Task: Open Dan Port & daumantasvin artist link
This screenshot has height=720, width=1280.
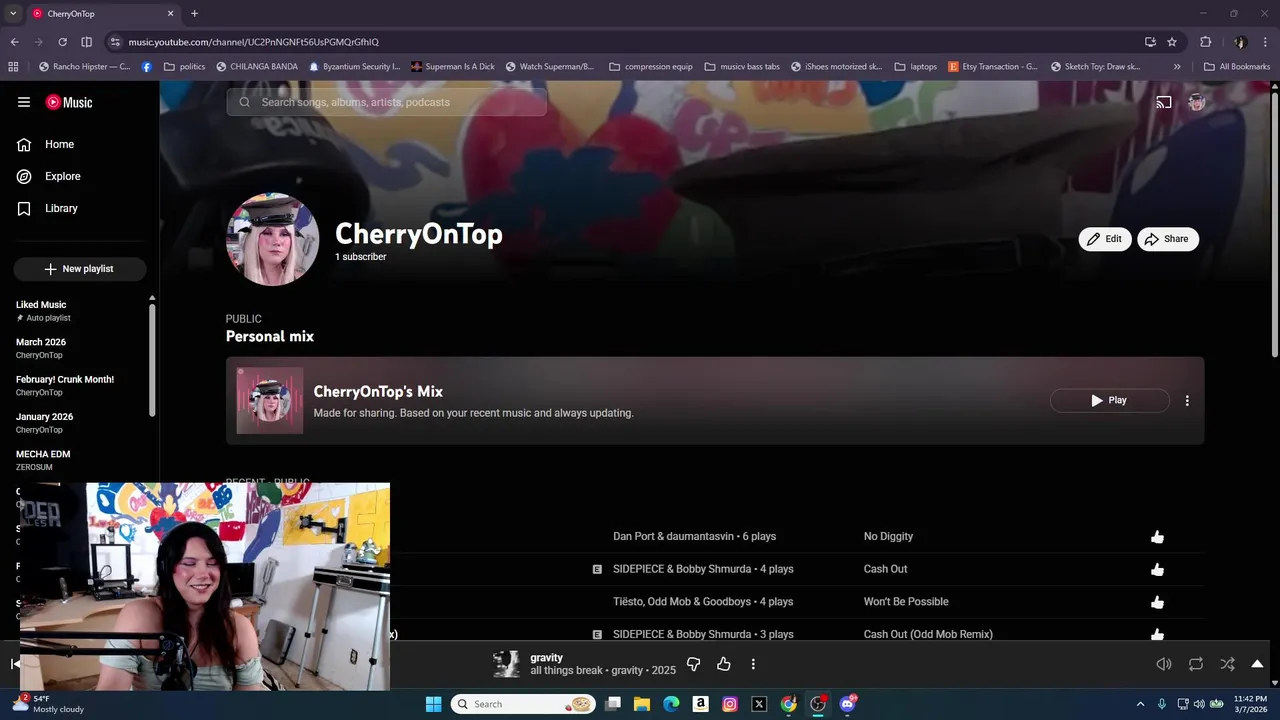Action: pyautogui.click(x=673, y=536)
